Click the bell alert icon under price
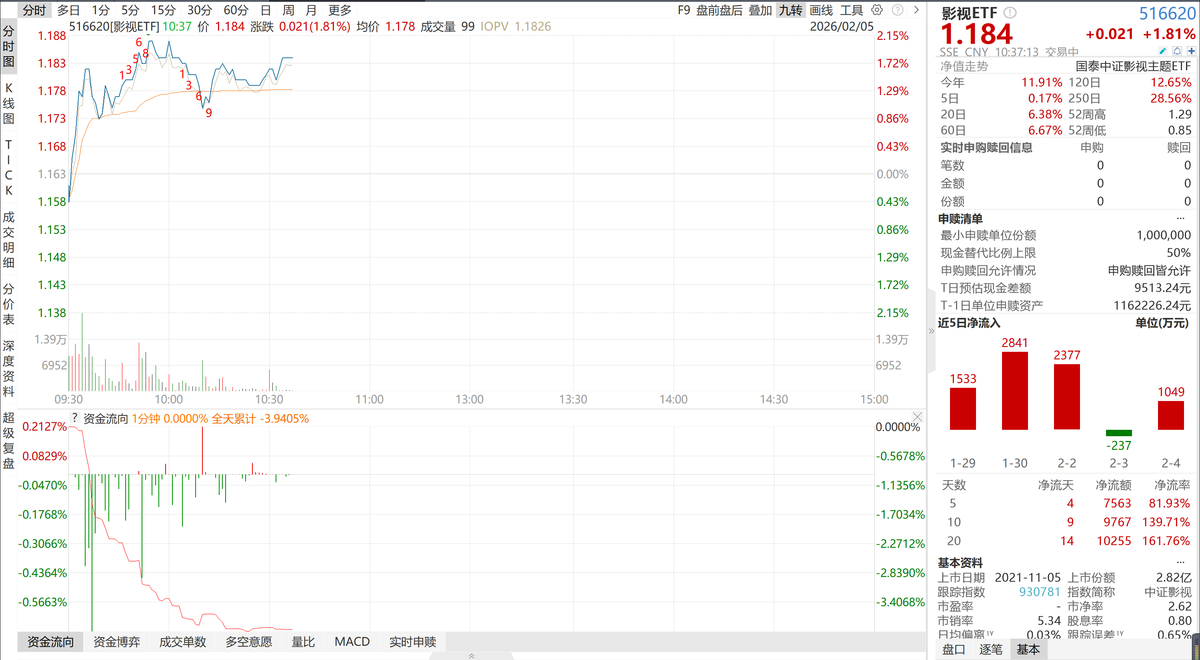Viewport: 1200px width, 660px height. (1177, 51)
